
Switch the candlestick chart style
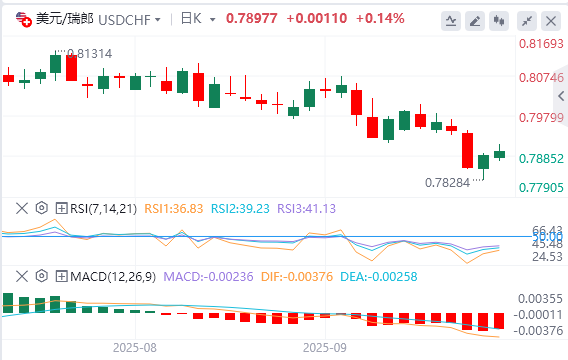point(499,21)
